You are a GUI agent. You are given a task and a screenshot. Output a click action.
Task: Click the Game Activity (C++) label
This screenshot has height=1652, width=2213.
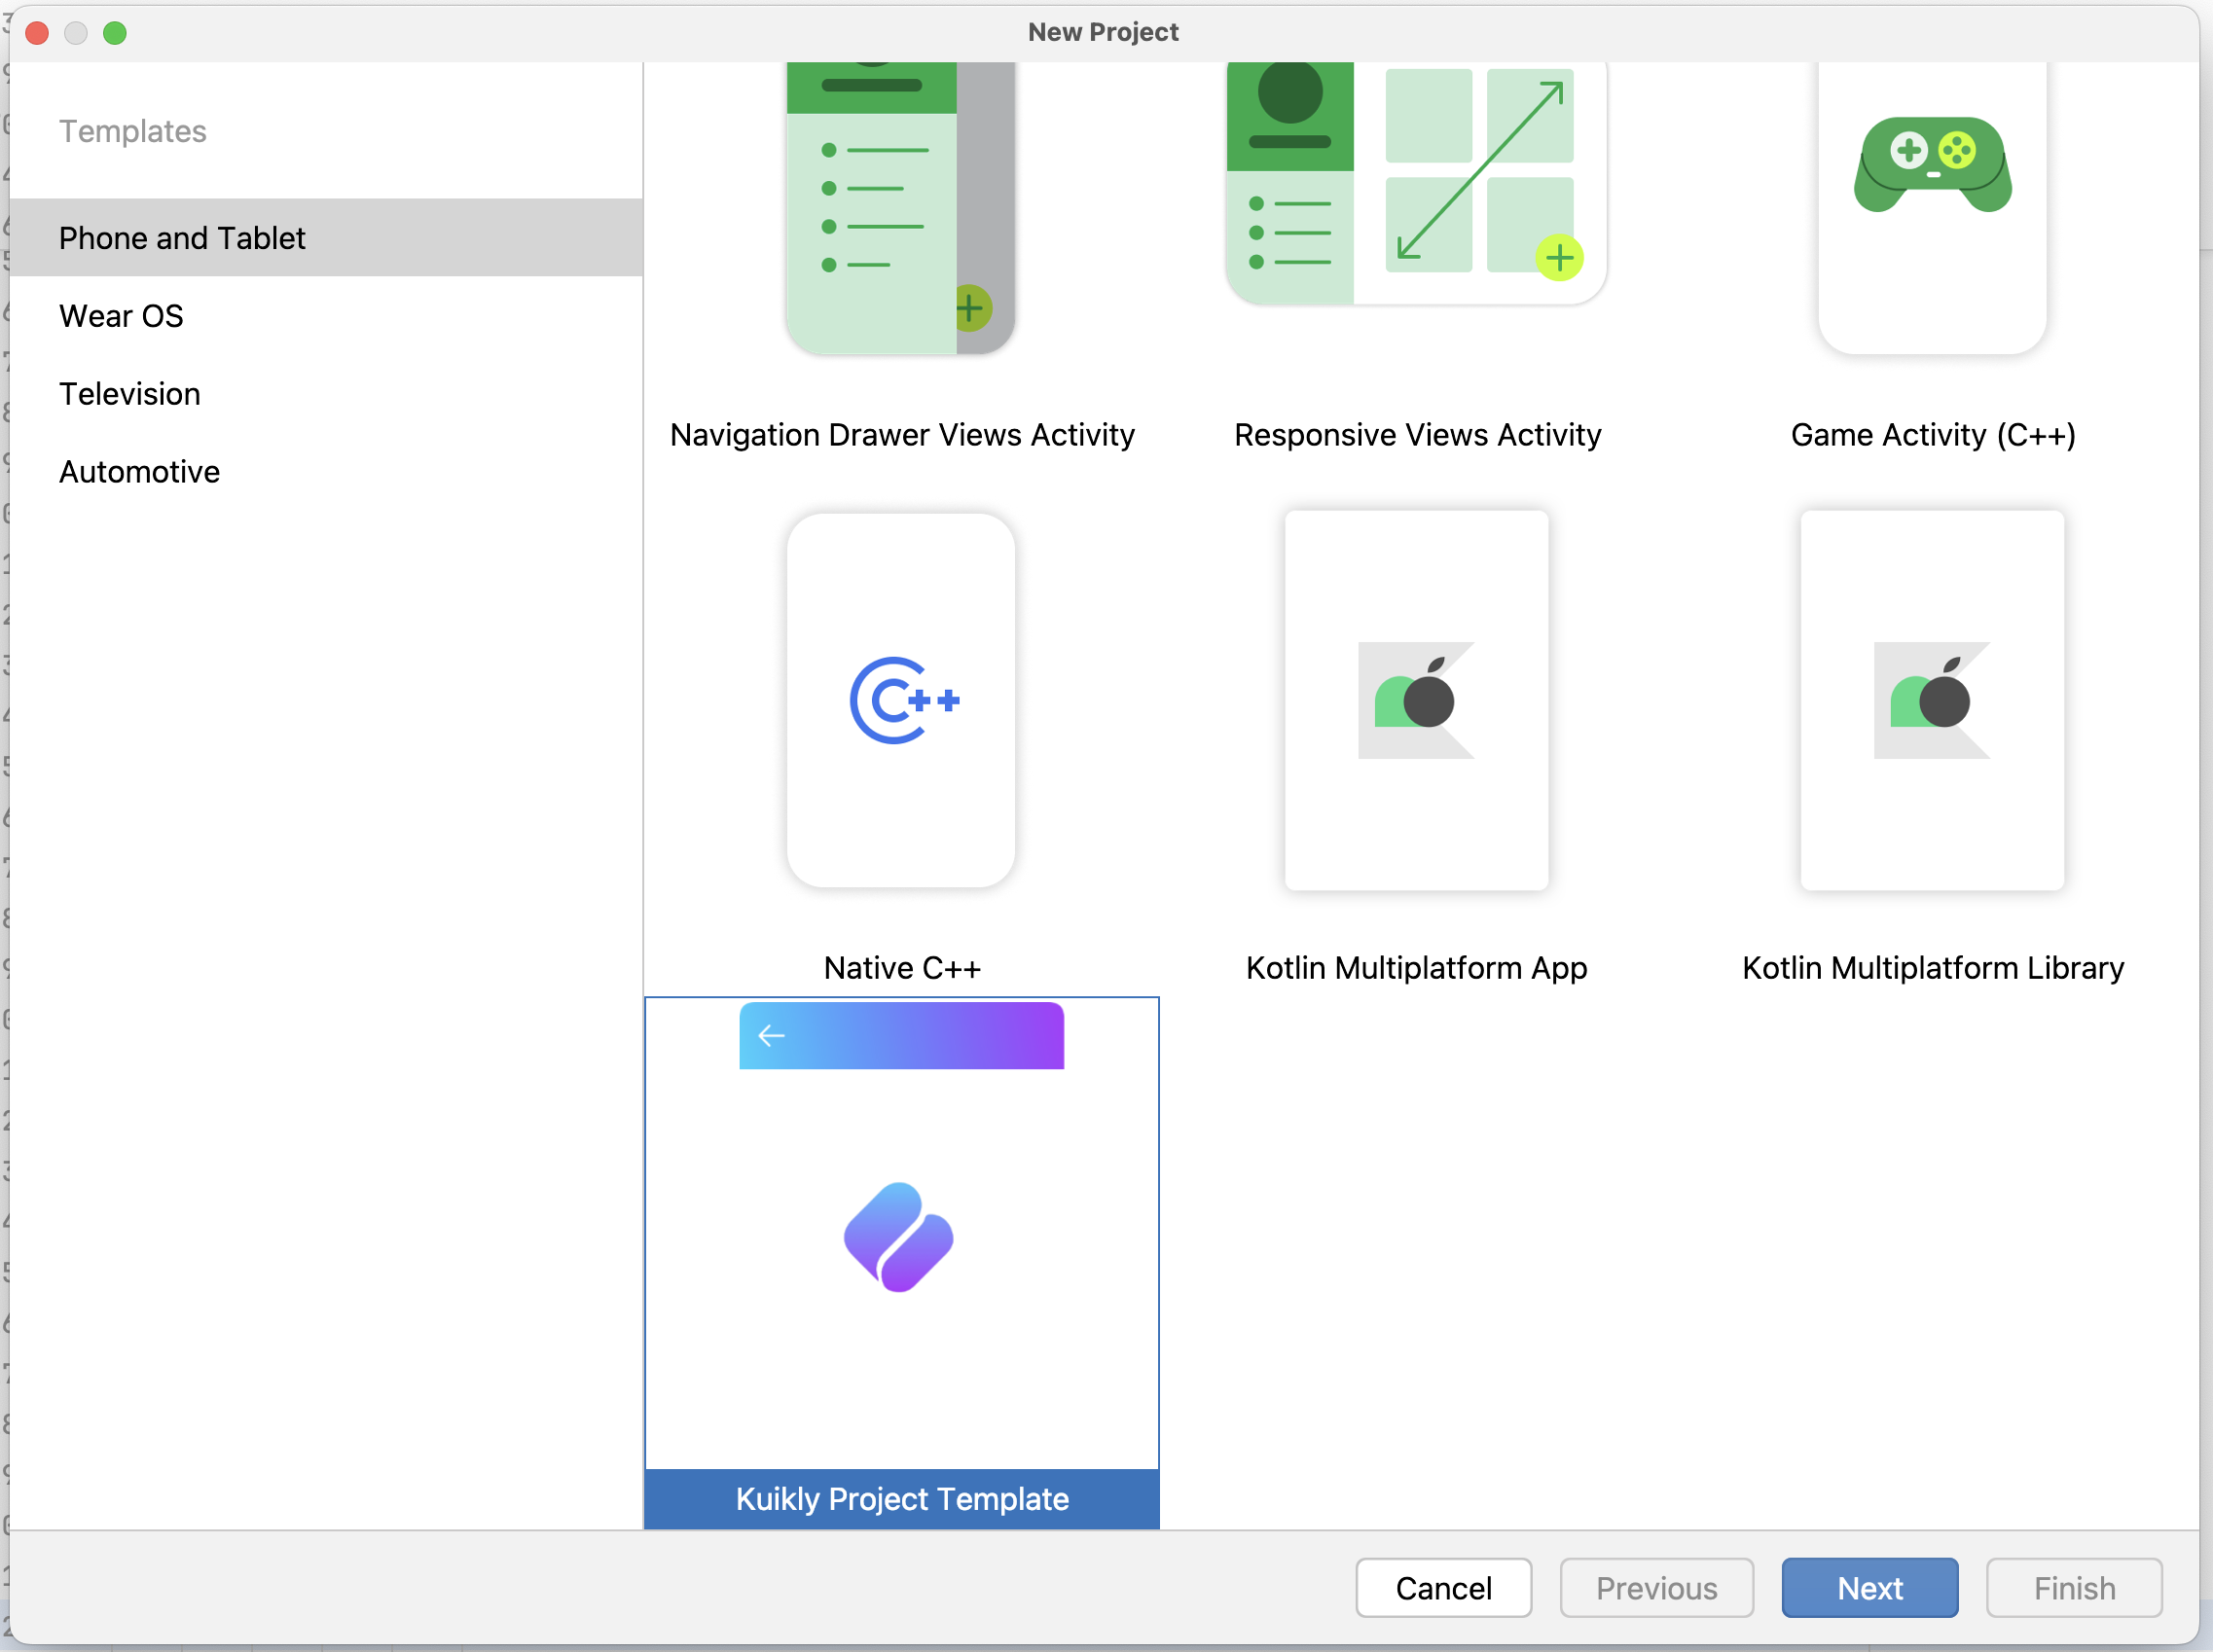click(1933, 435)
